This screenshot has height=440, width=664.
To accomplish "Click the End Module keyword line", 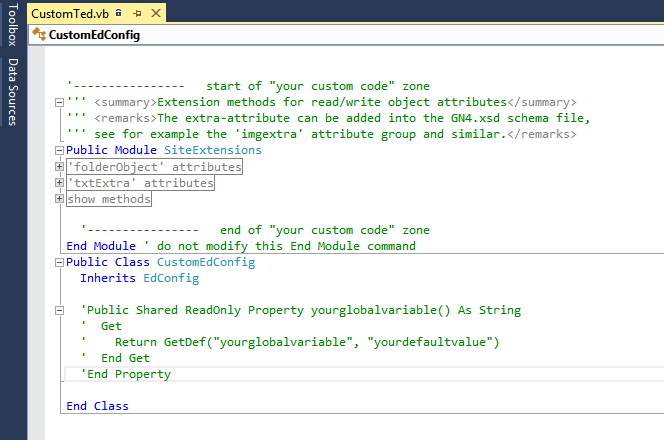I will [x=97, y=246].
